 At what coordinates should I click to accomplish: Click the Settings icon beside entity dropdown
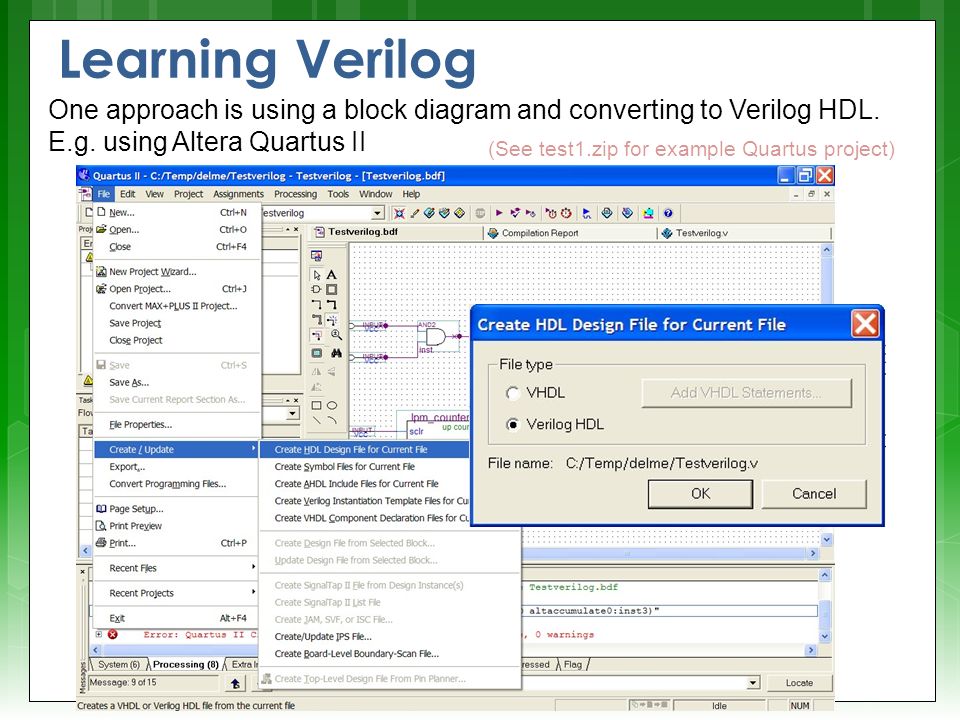click(399, 213)
